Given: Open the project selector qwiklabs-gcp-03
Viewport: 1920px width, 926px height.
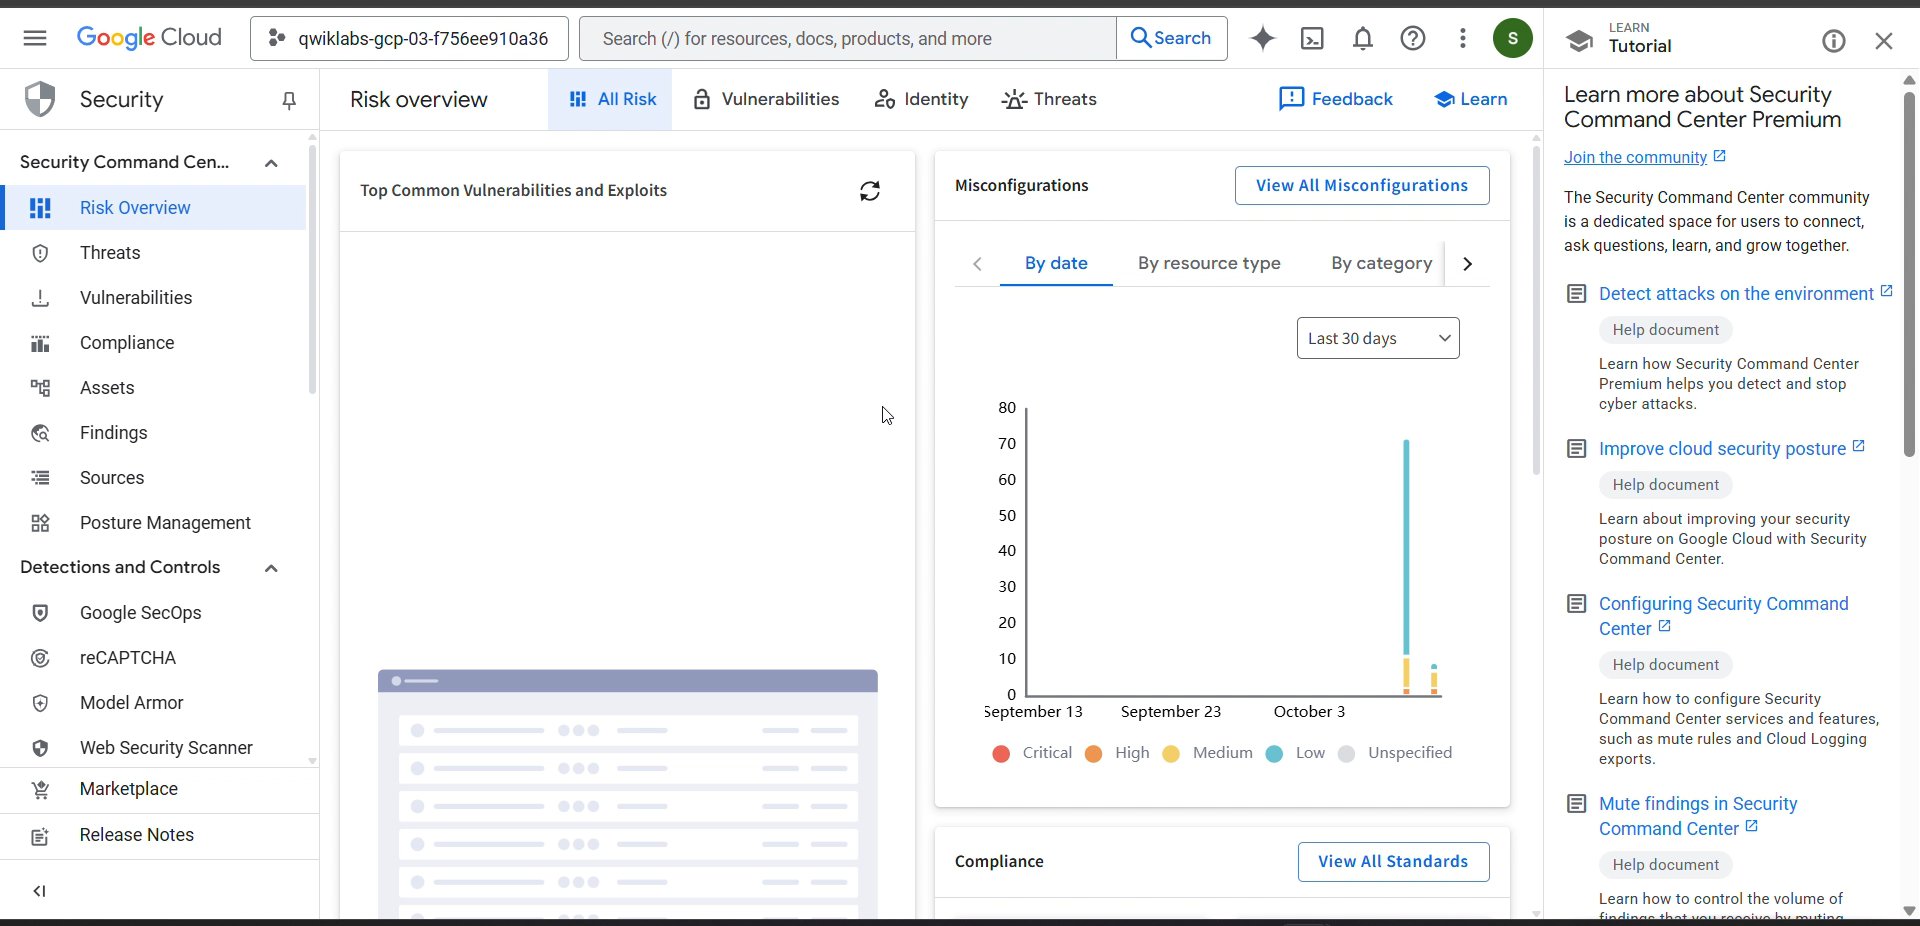Looking at the screenshot, I should pos(409,38).
